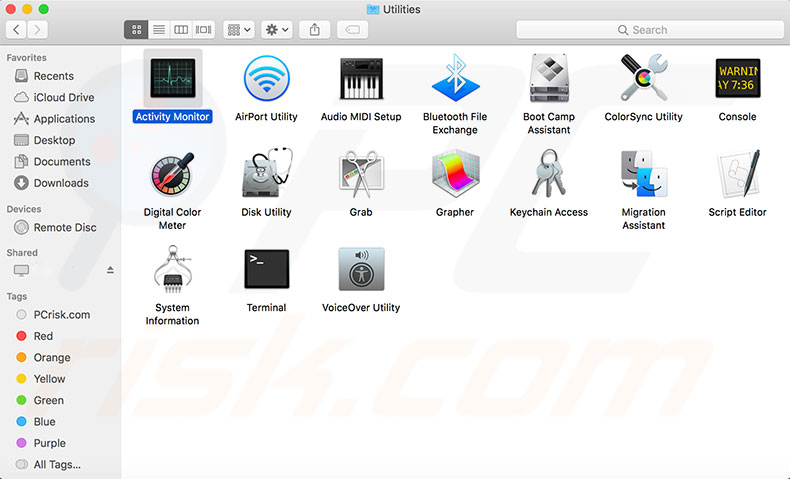Select ColorSync Utility icon
The width and height of the screenshot is (790, 479).
pyautogui.click(x=643, y=78)
